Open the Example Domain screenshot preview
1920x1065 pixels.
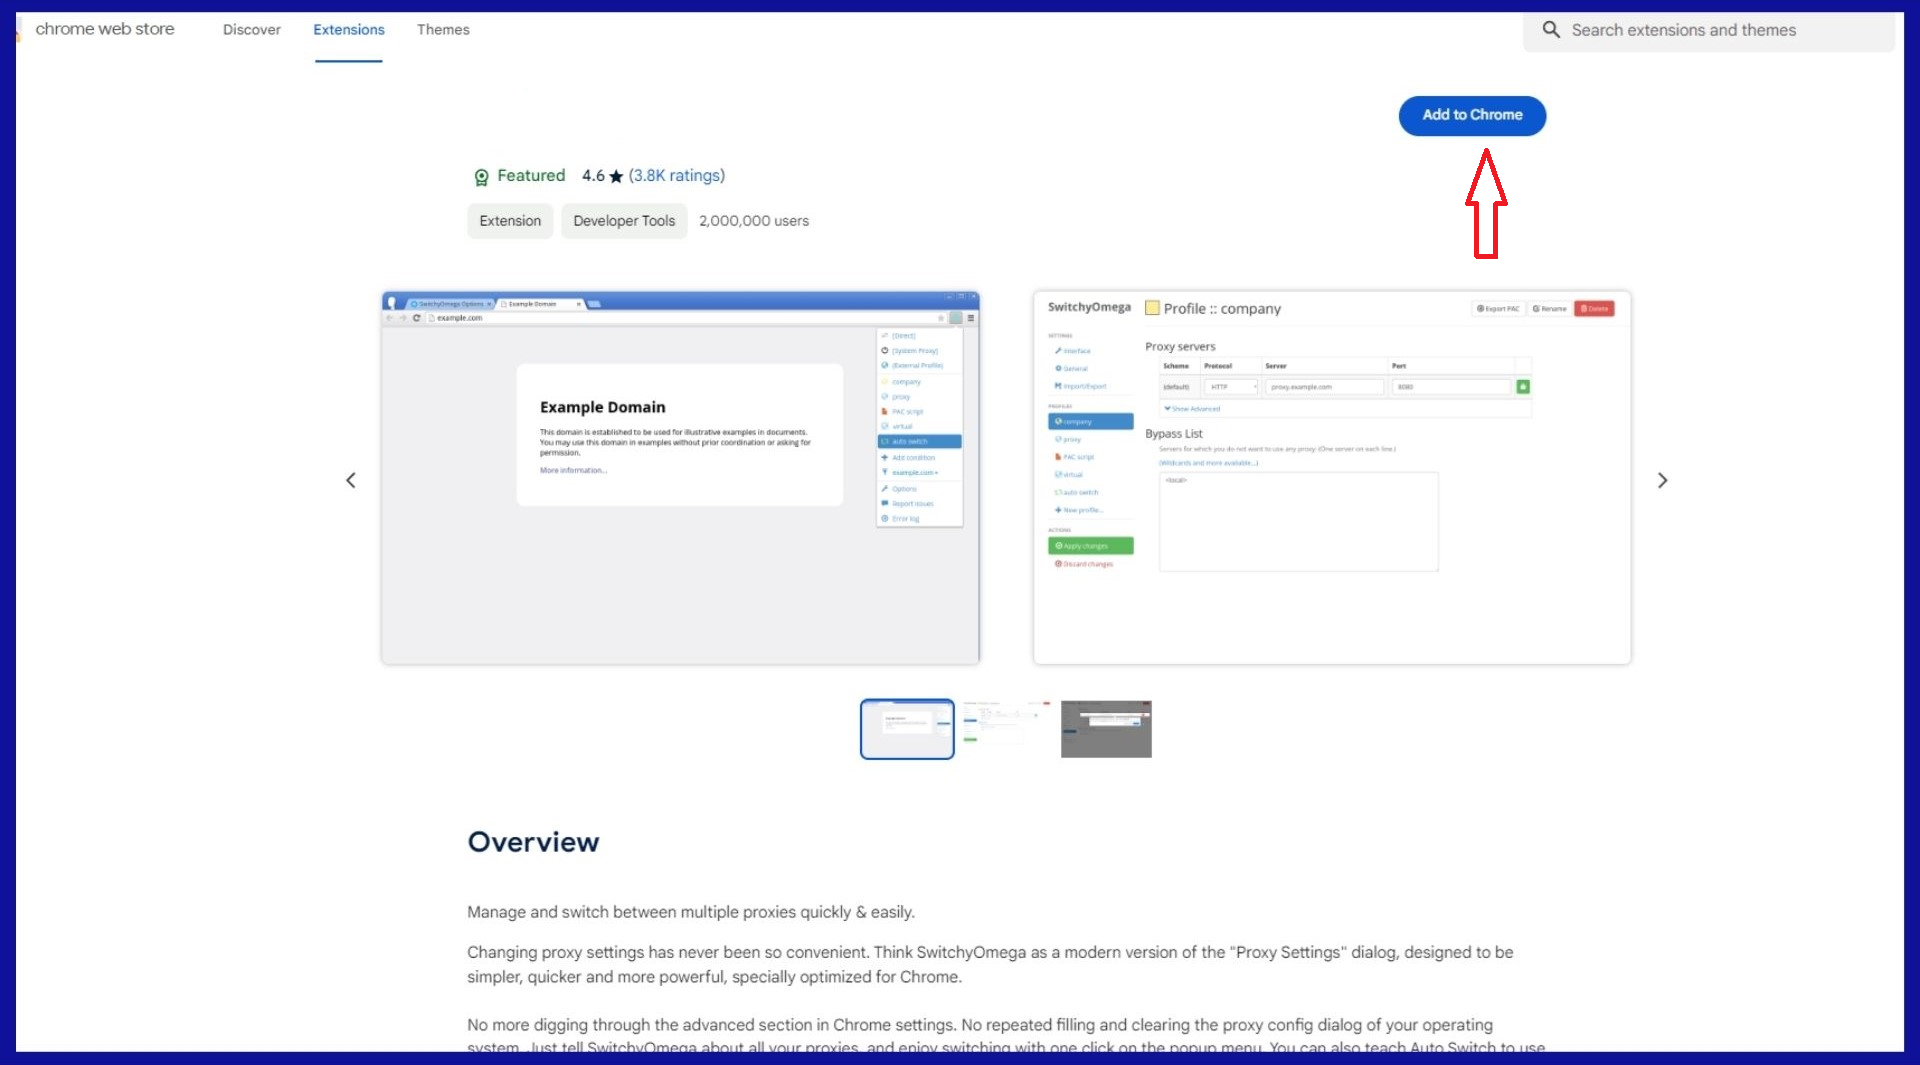[680, 478]
